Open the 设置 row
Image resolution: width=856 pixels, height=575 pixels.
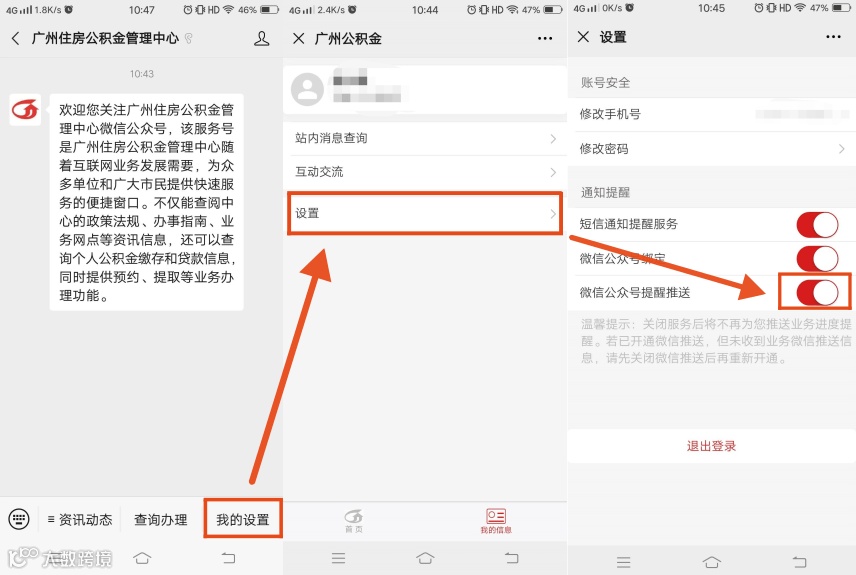tap(425, 214)
